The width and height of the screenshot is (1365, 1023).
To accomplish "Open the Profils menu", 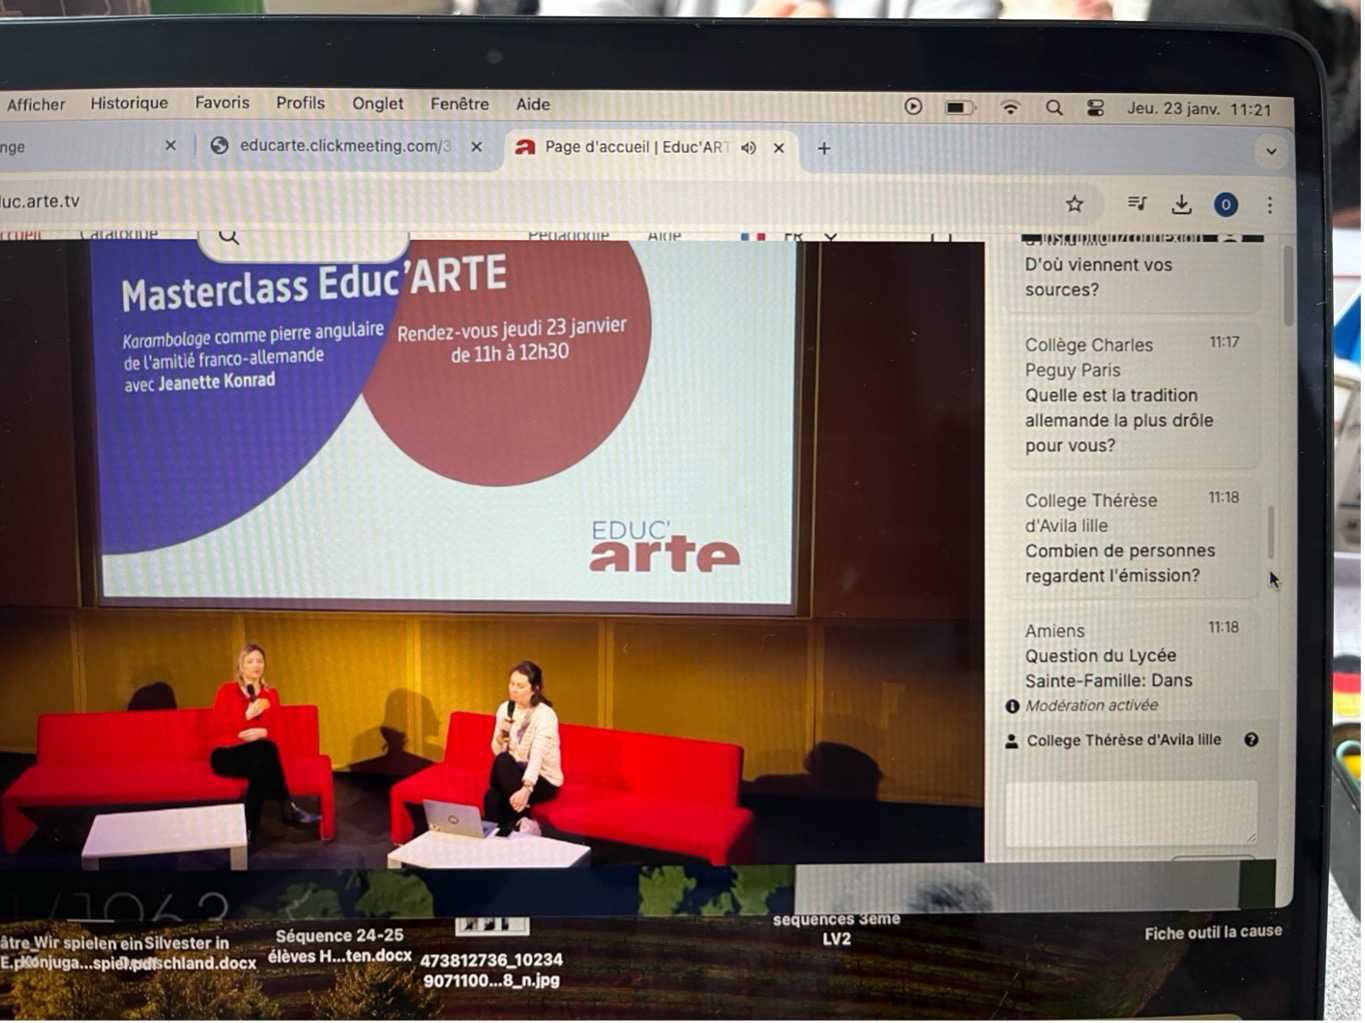I will pyautogui.click(x=300, y=102).
